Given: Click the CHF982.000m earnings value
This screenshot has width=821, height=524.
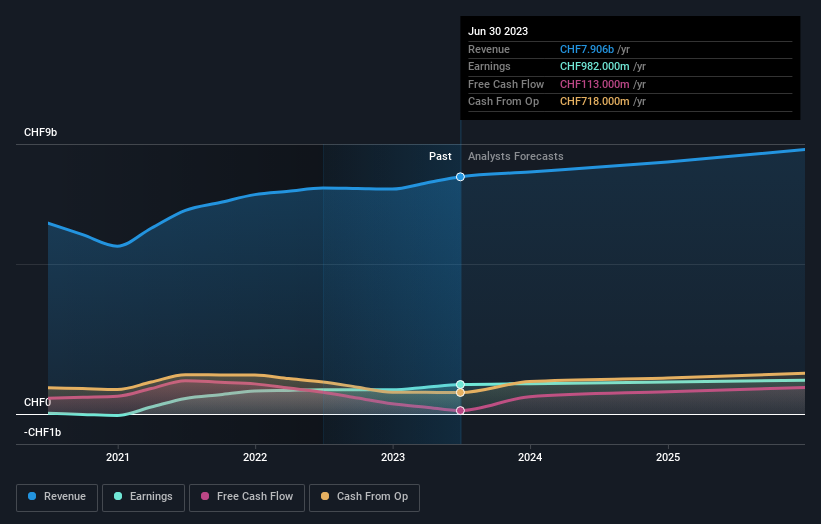Looking at the screenshot, I should tap(594, 66).
